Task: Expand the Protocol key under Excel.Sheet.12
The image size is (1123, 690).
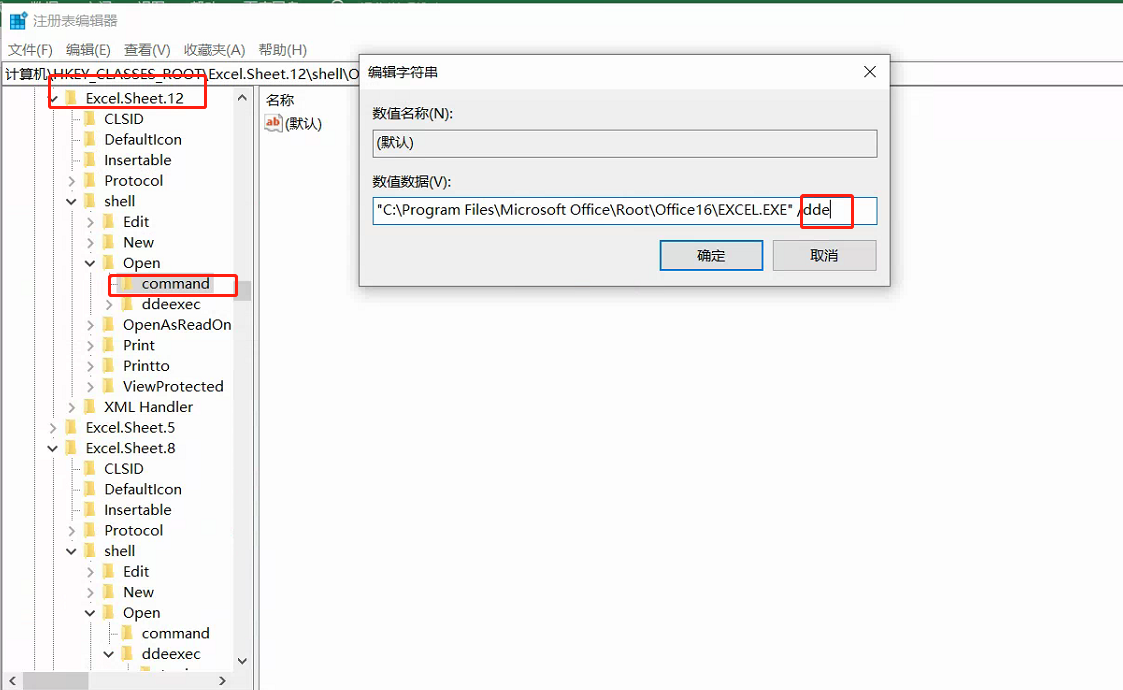Action: coord(72,181)
